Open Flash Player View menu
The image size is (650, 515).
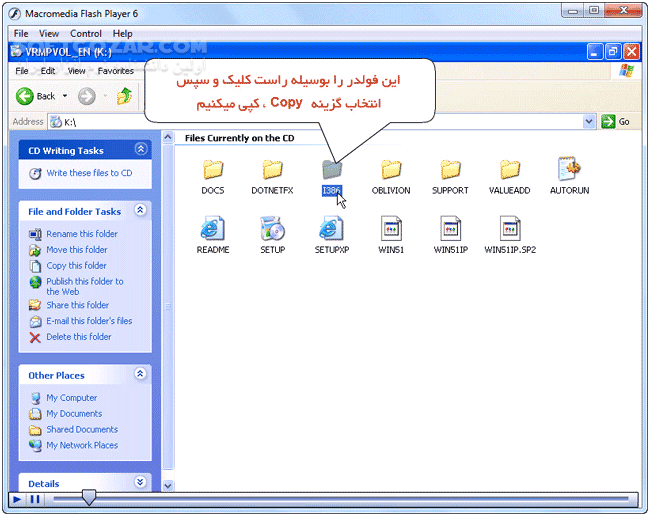tap(49, 34)
